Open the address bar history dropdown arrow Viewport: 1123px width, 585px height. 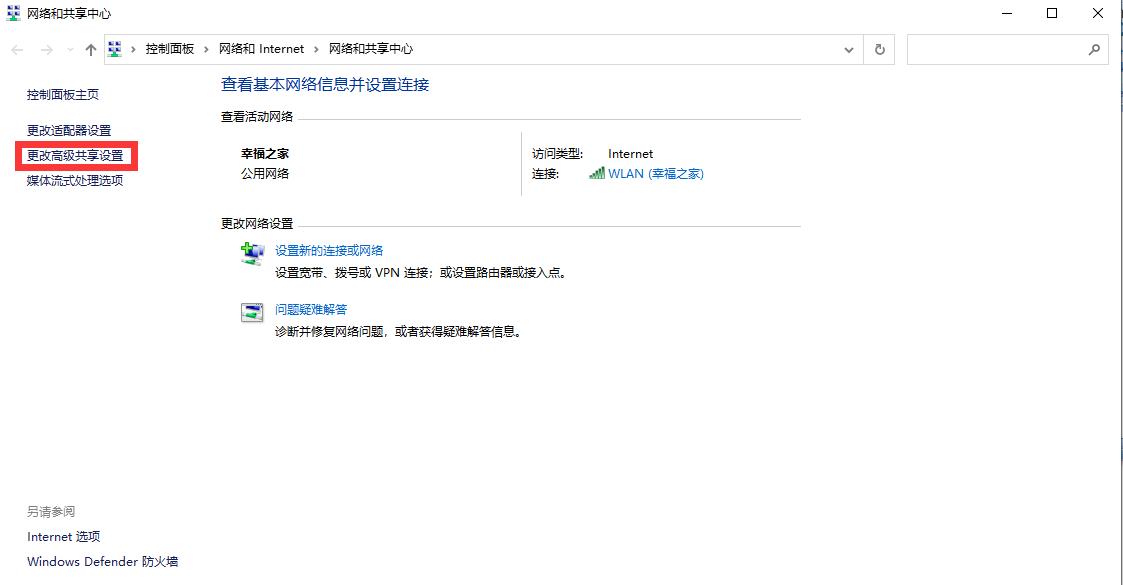pyautogui.click(x=849, y=49)
